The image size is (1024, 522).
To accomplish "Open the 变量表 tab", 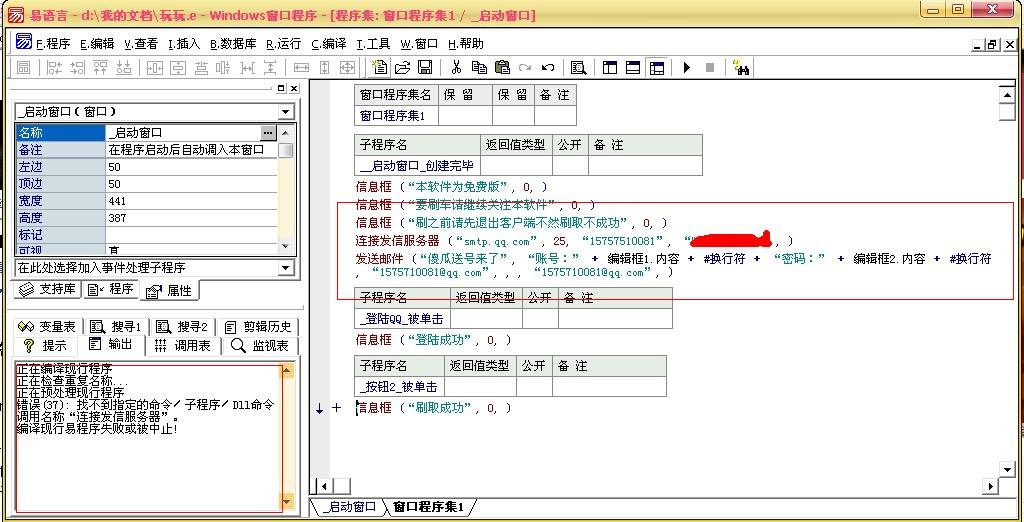I will [47, 326].
